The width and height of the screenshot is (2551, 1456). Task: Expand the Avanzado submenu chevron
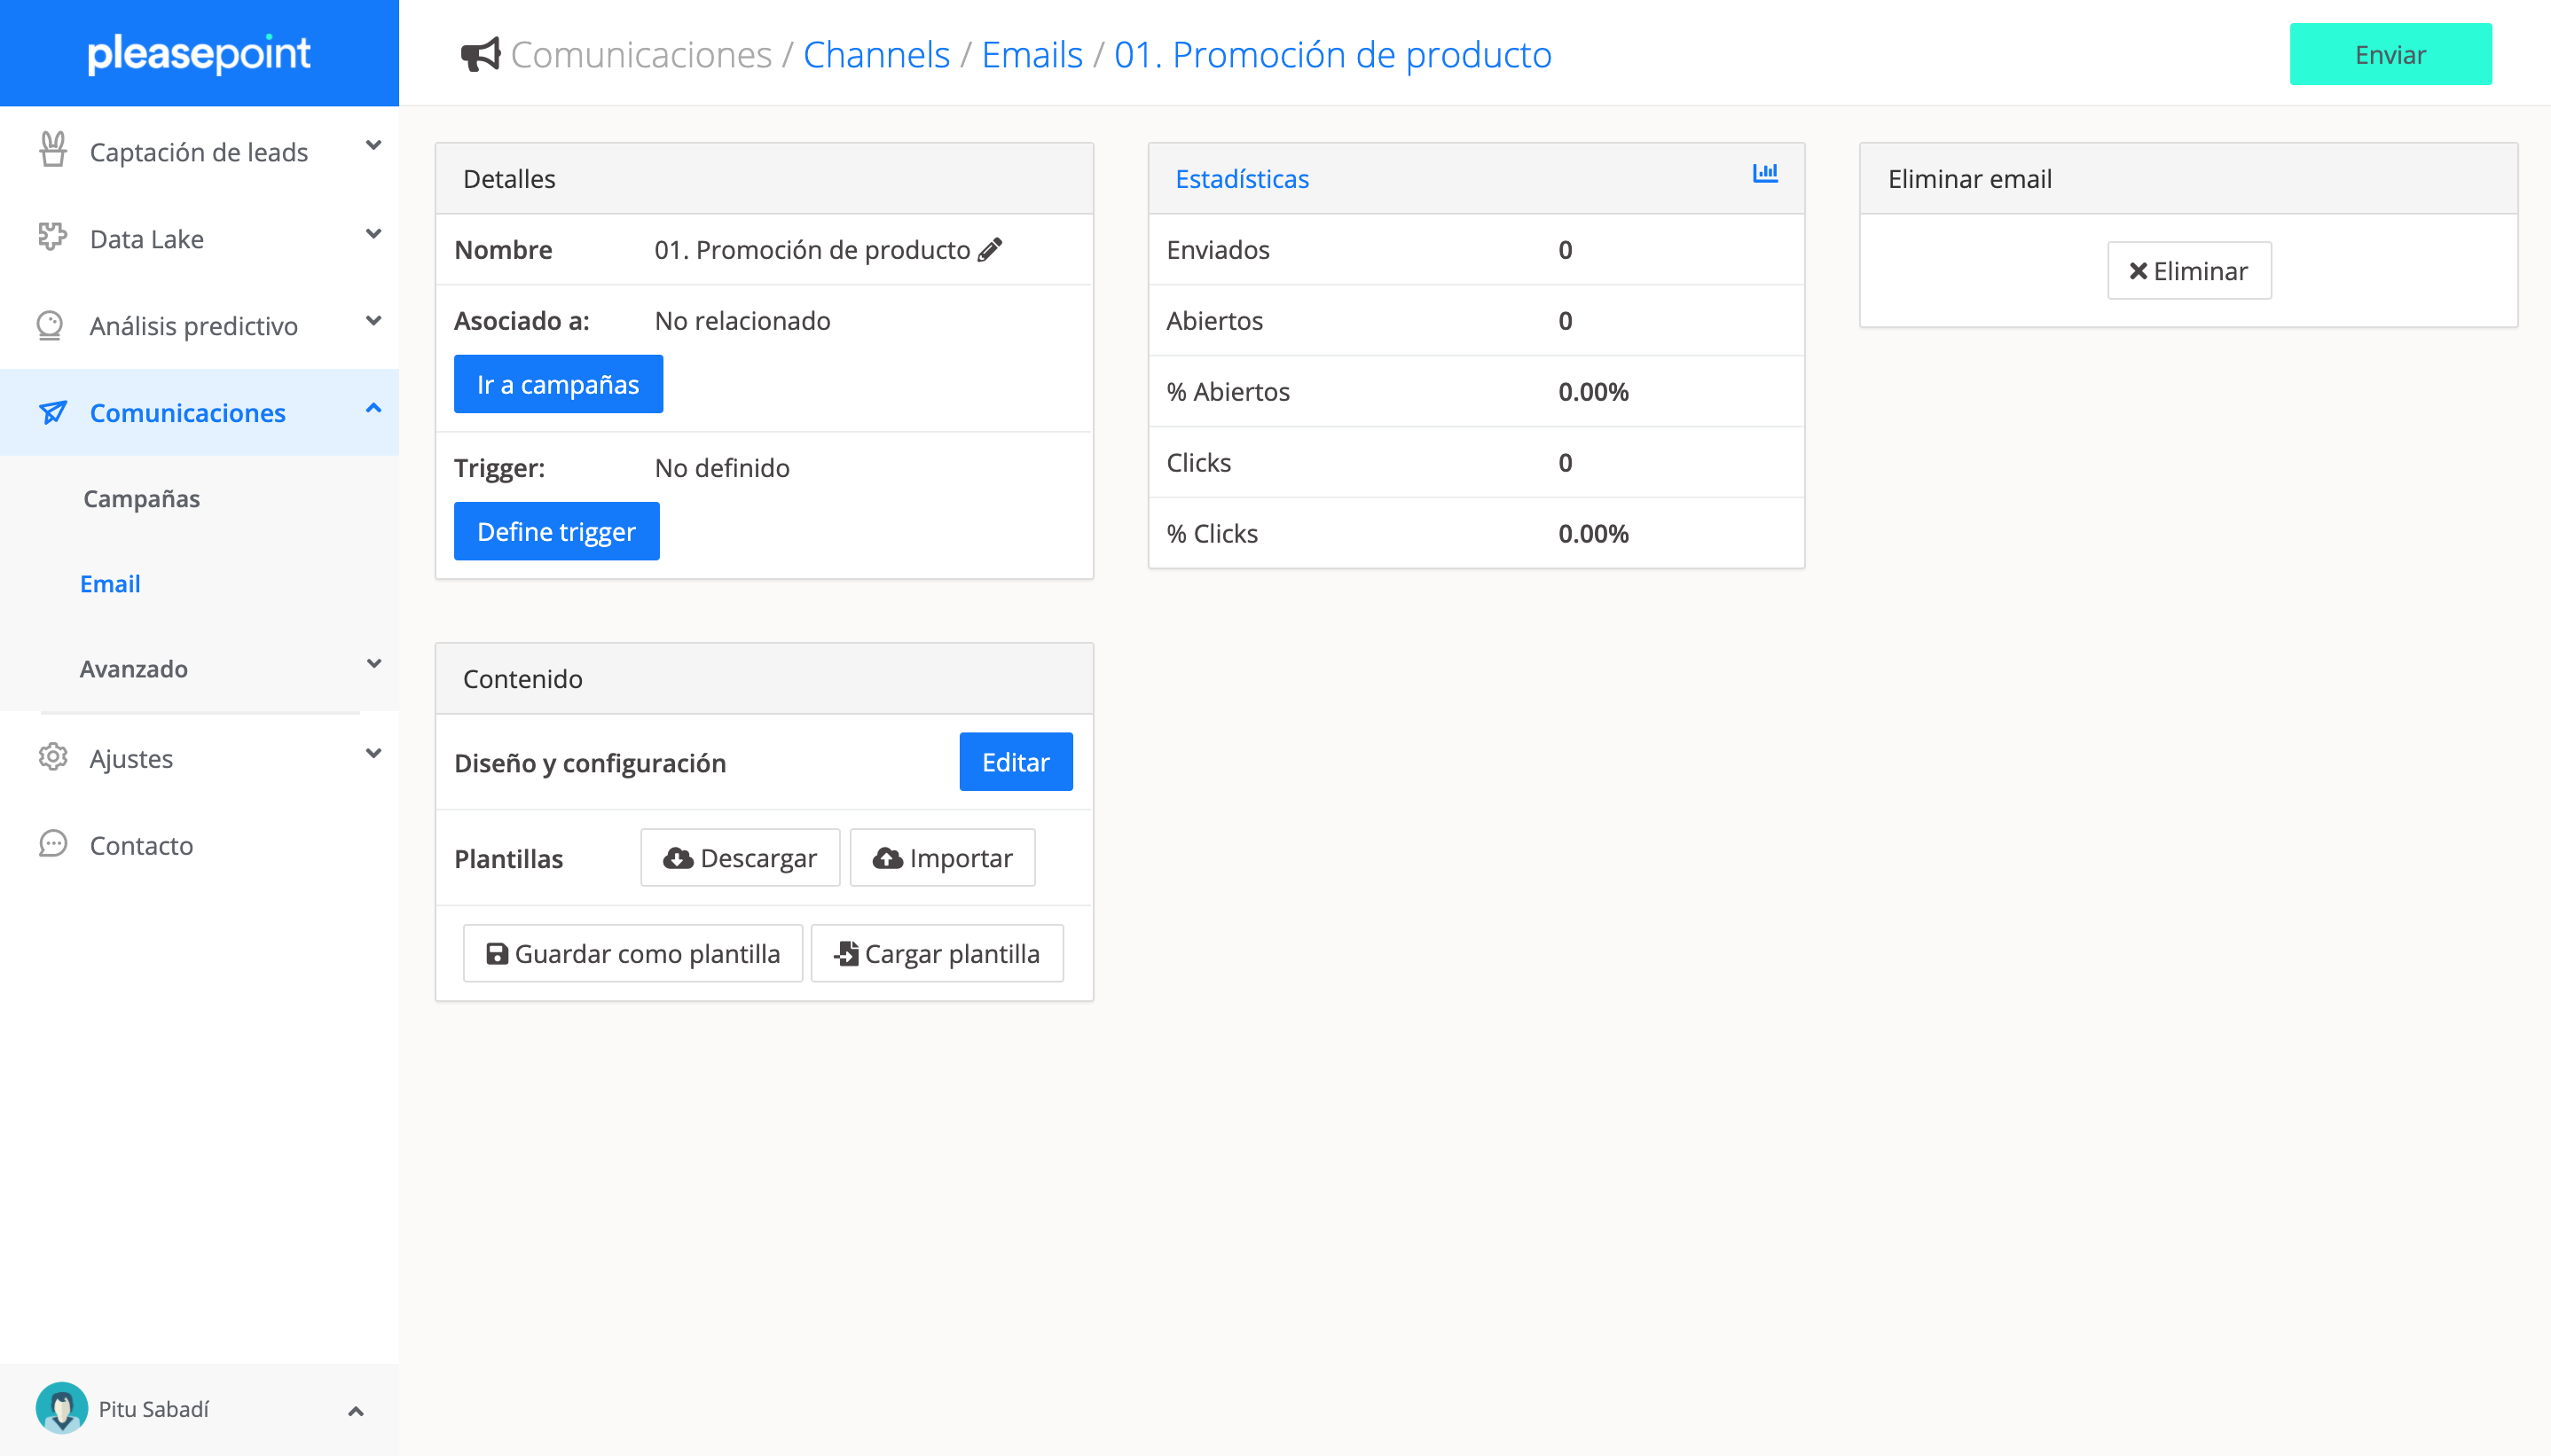pos(373,664)
